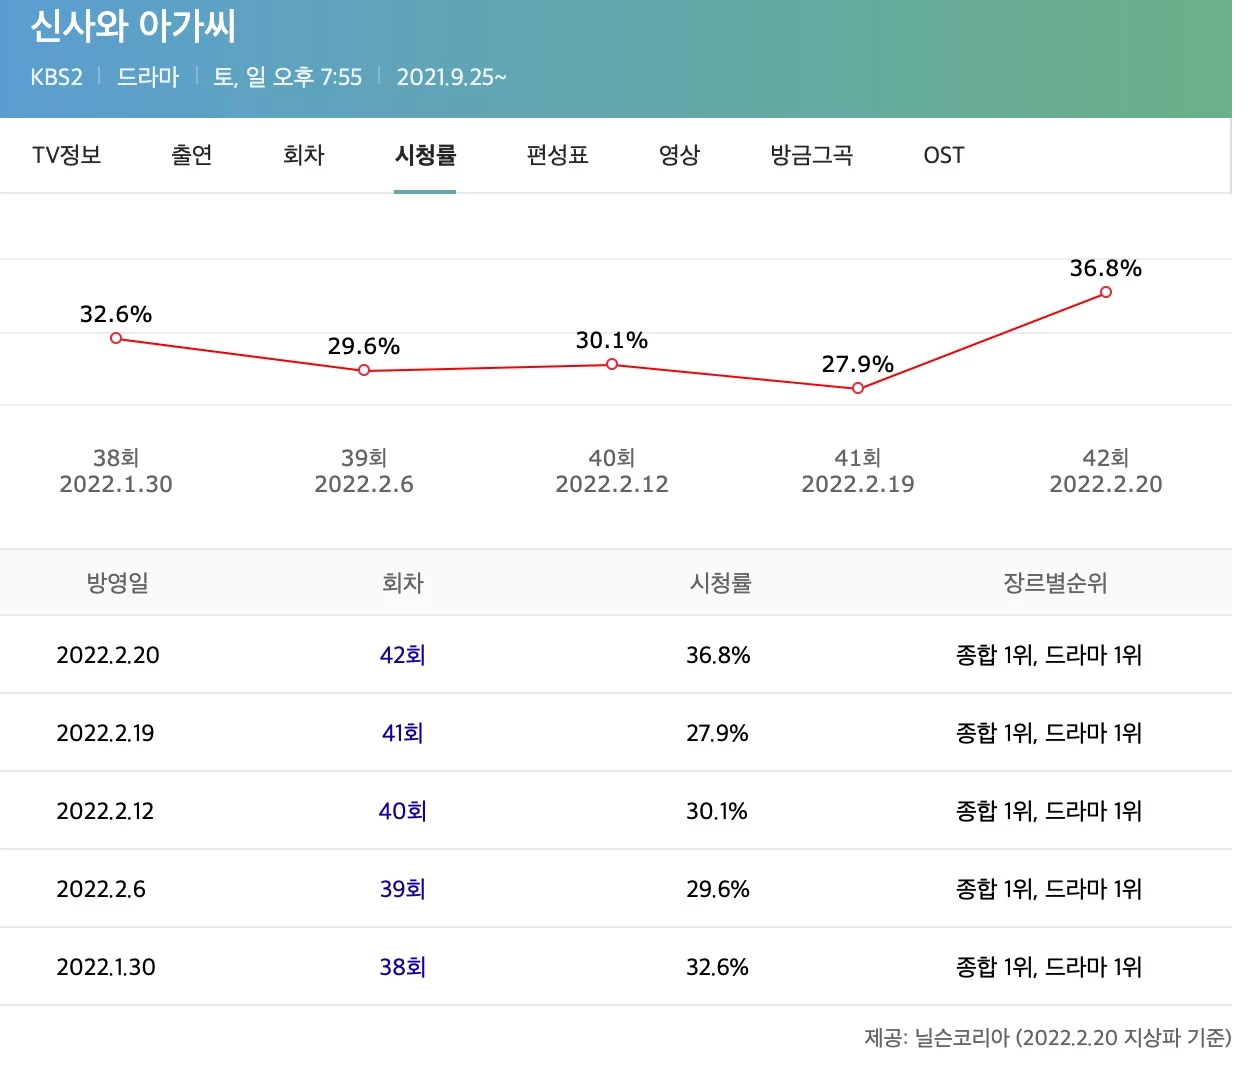
Task: Open the 출연 tab
Action: coord(191,155)
